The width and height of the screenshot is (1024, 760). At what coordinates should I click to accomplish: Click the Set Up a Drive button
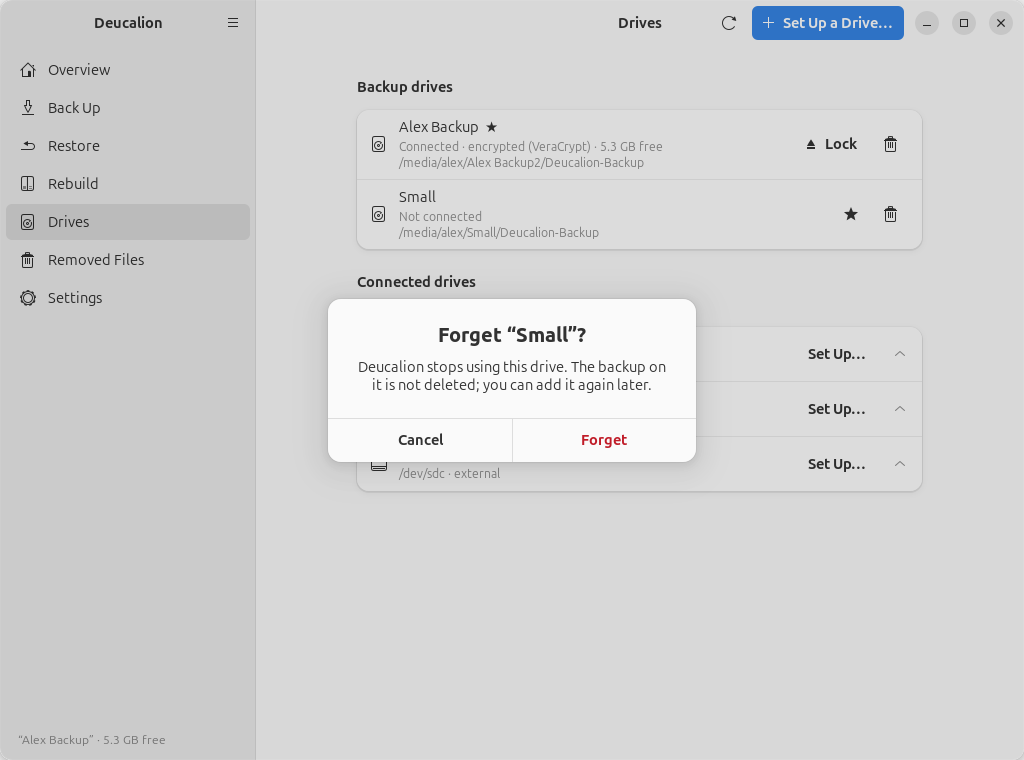pyautogui.click(x=827, y=23)
